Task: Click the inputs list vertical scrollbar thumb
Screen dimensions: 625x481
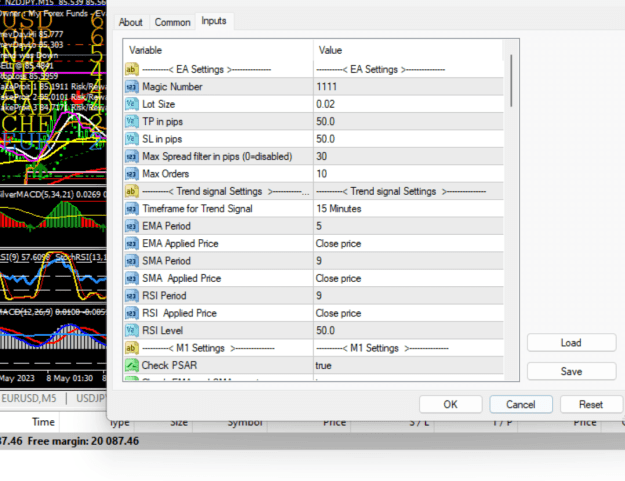Action: (511, 80)
